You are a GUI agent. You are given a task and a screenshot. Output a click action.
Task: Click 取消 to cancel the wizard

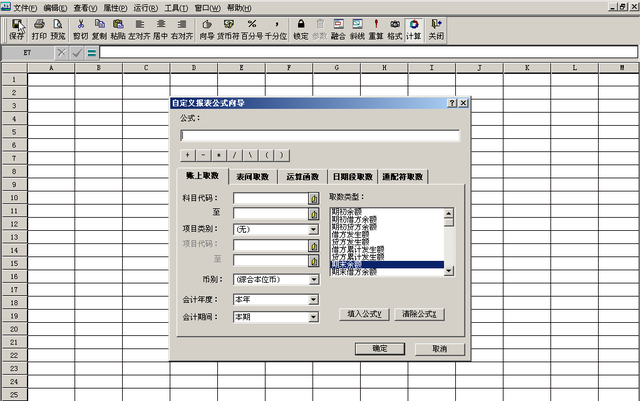click(x=440, y=349)
